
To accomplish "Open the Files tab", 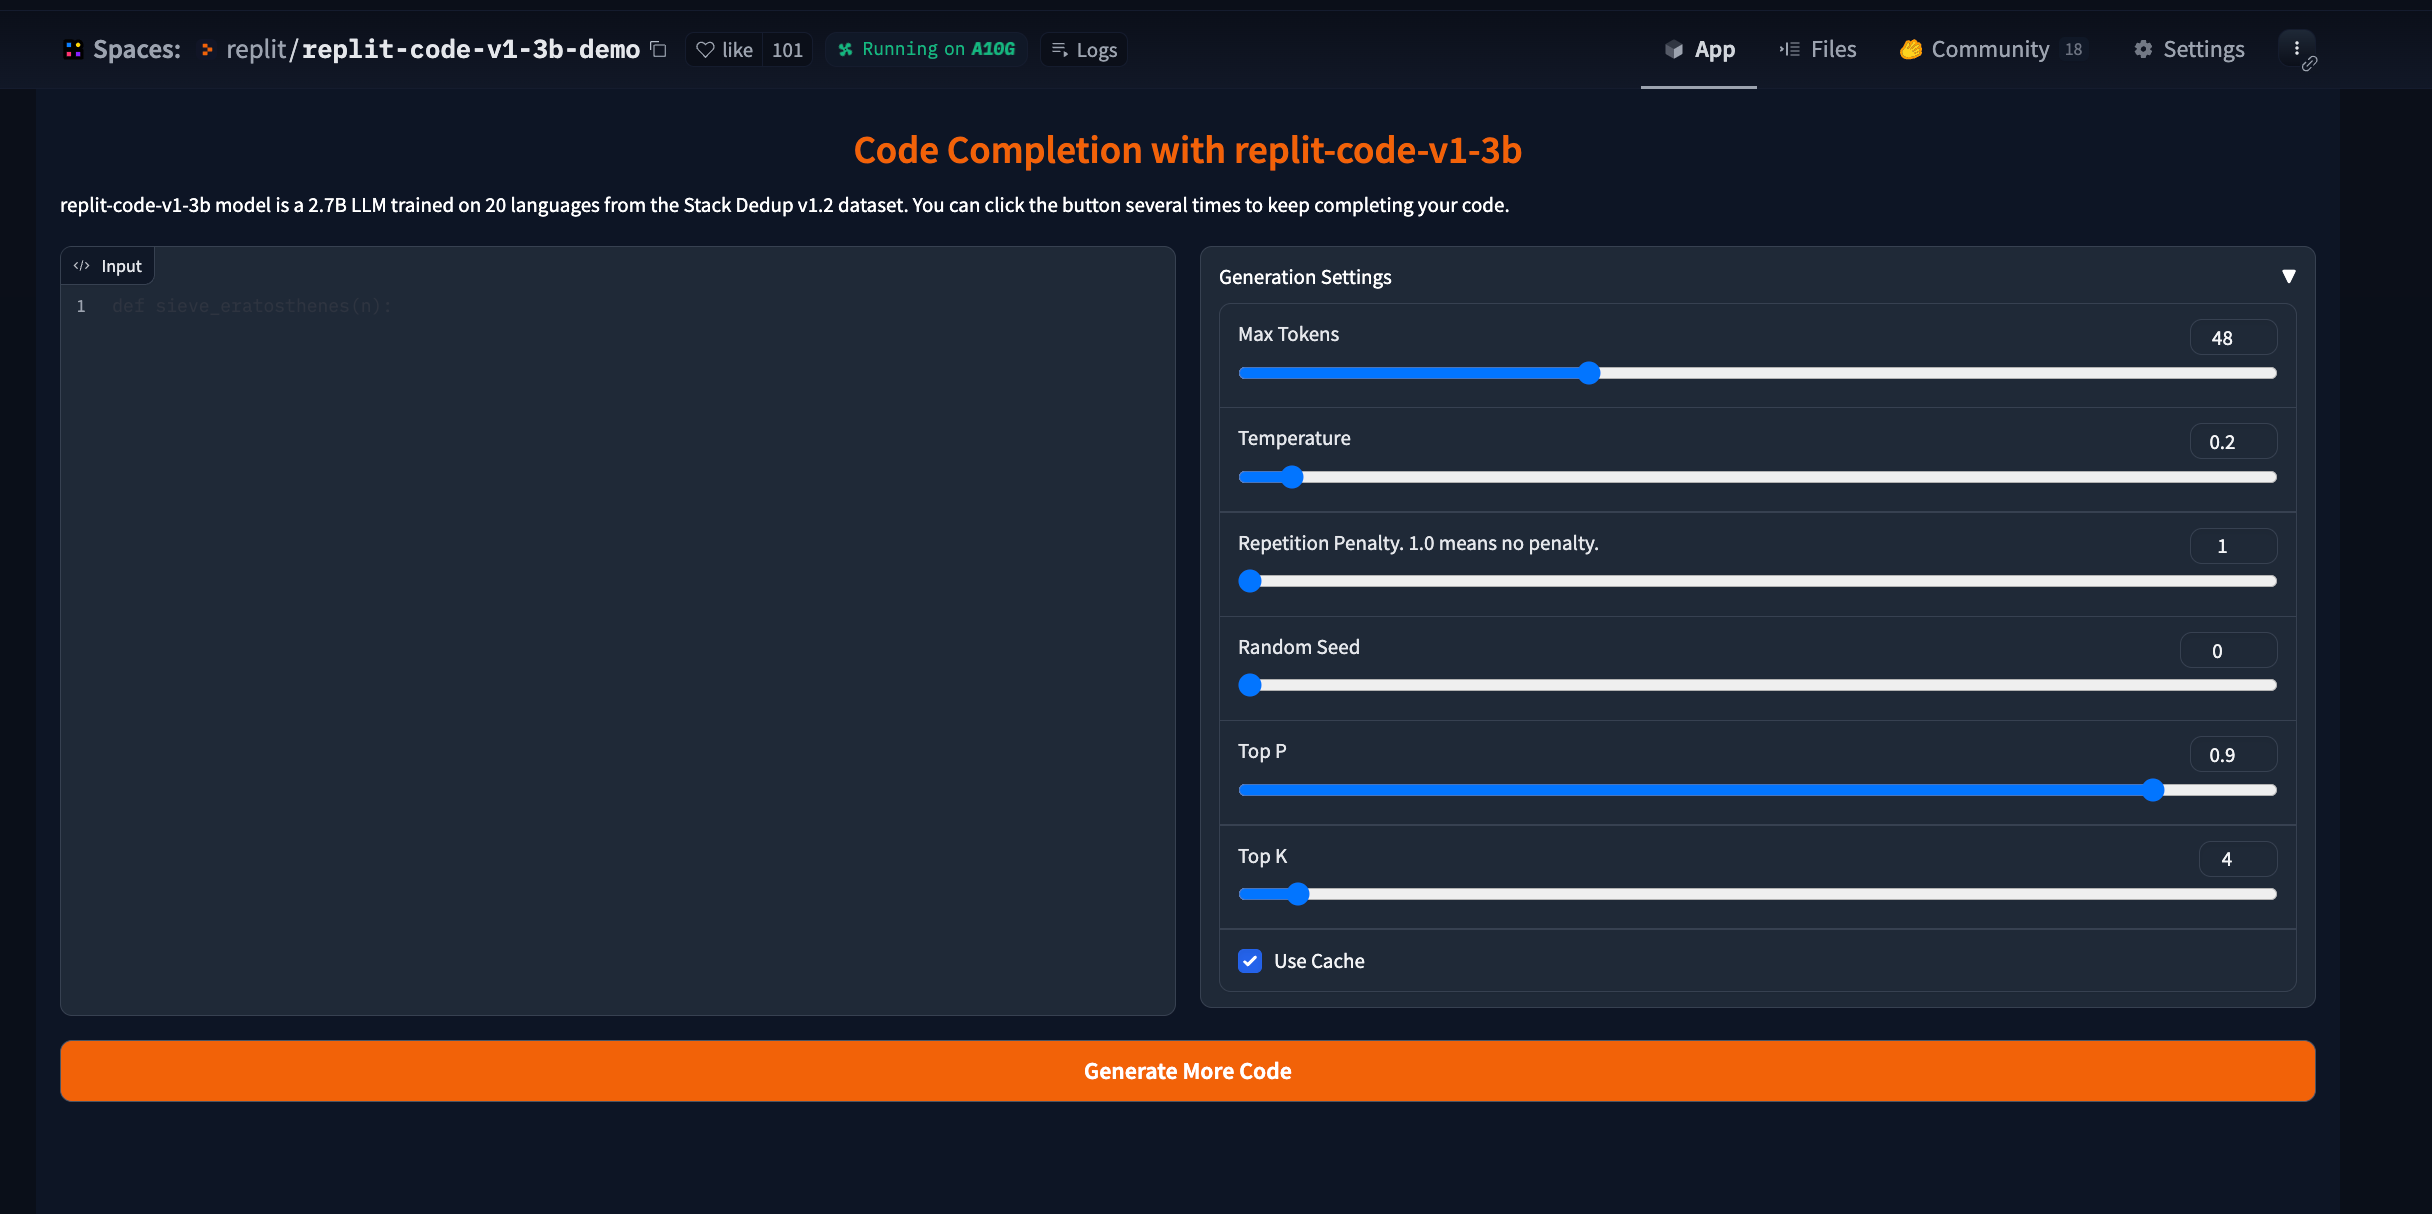I will 1817,49.
